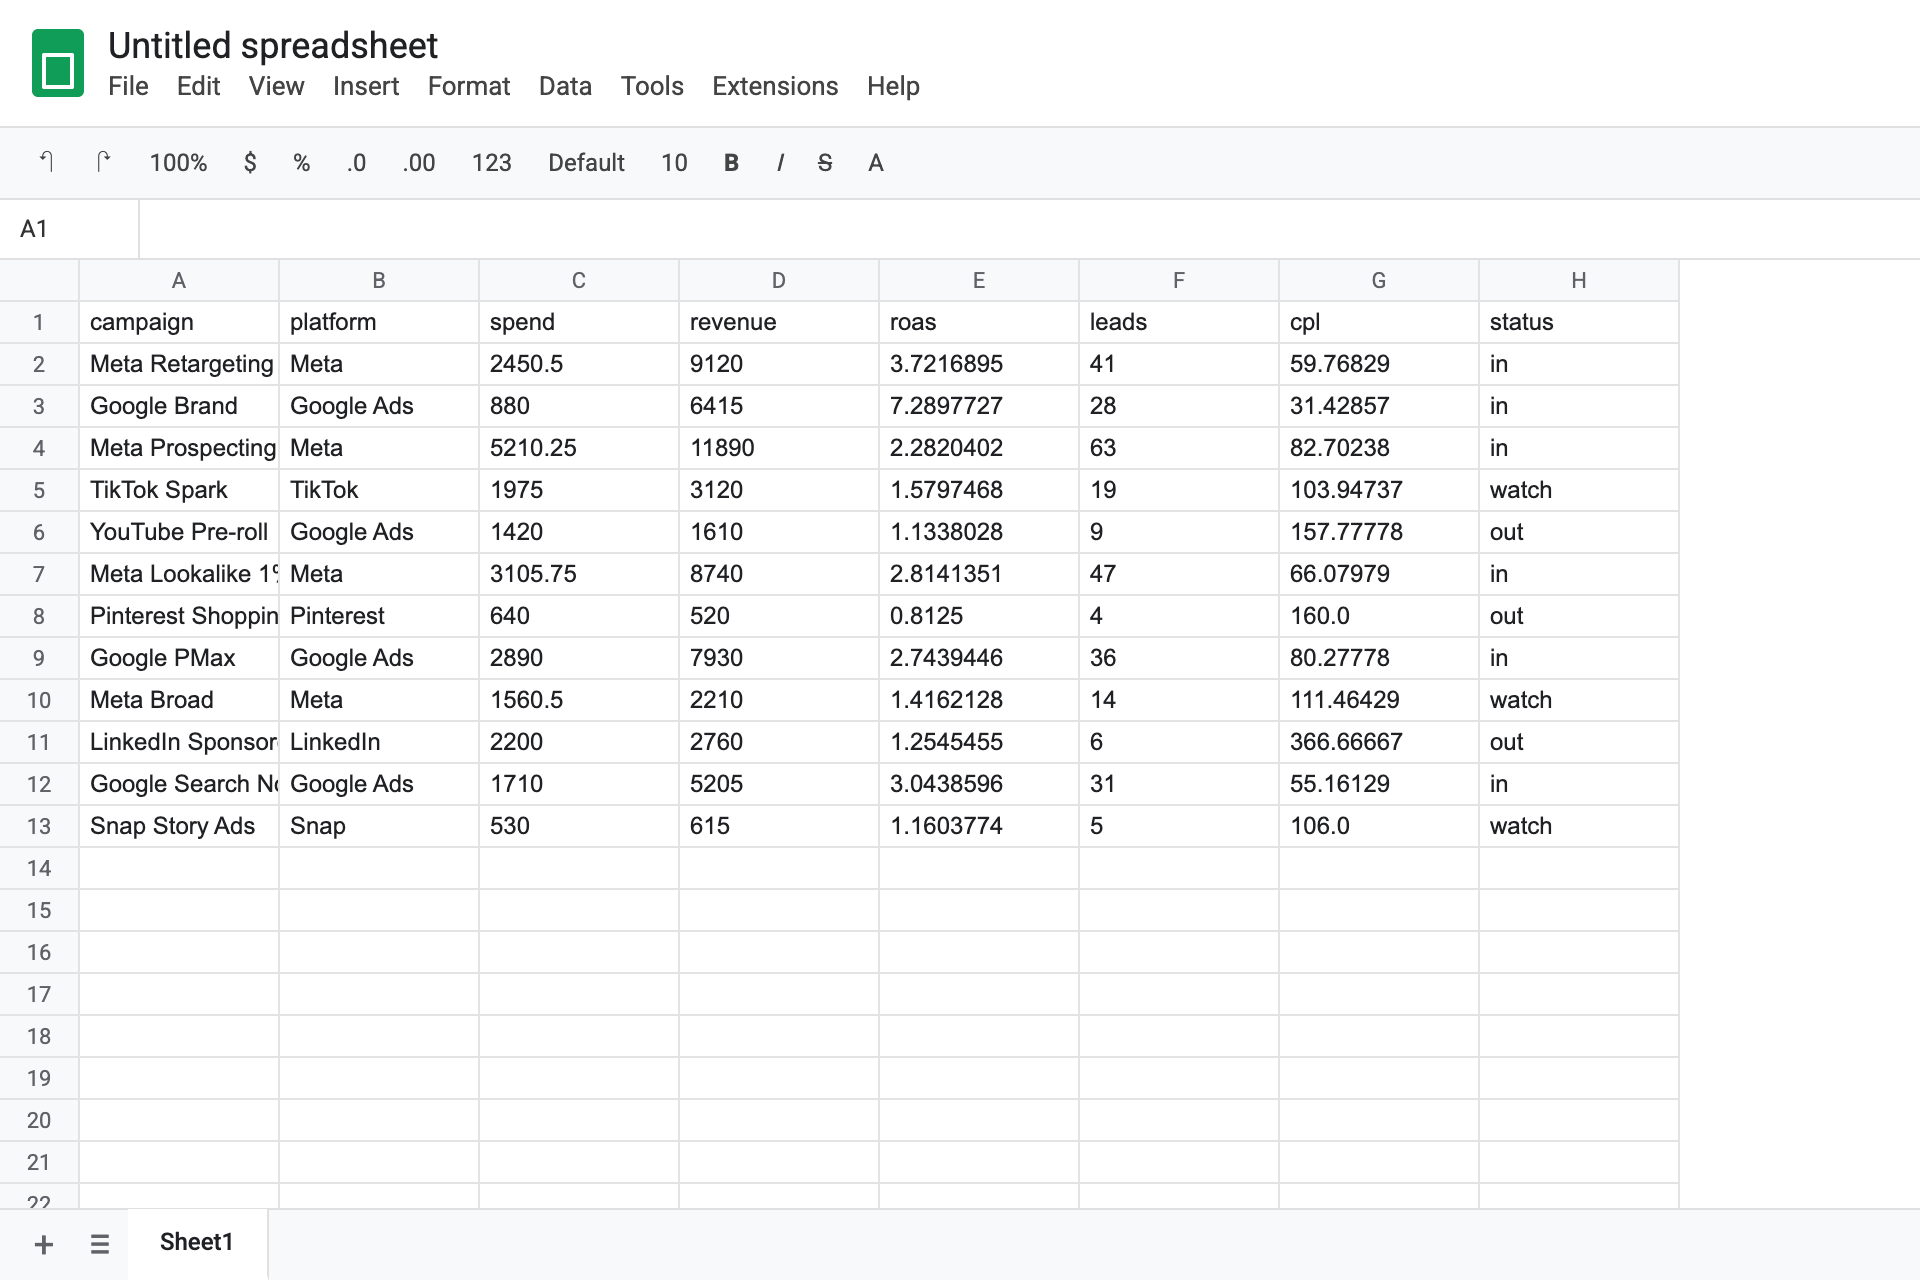
Task: Open the Default font dropdown
Action: tap(586, 162)
